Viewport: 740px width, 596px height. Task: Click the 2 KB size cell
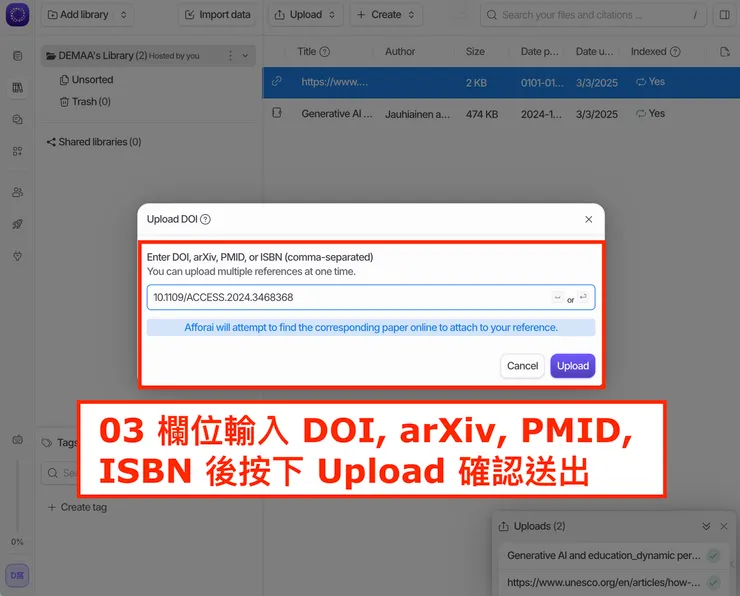476,83
